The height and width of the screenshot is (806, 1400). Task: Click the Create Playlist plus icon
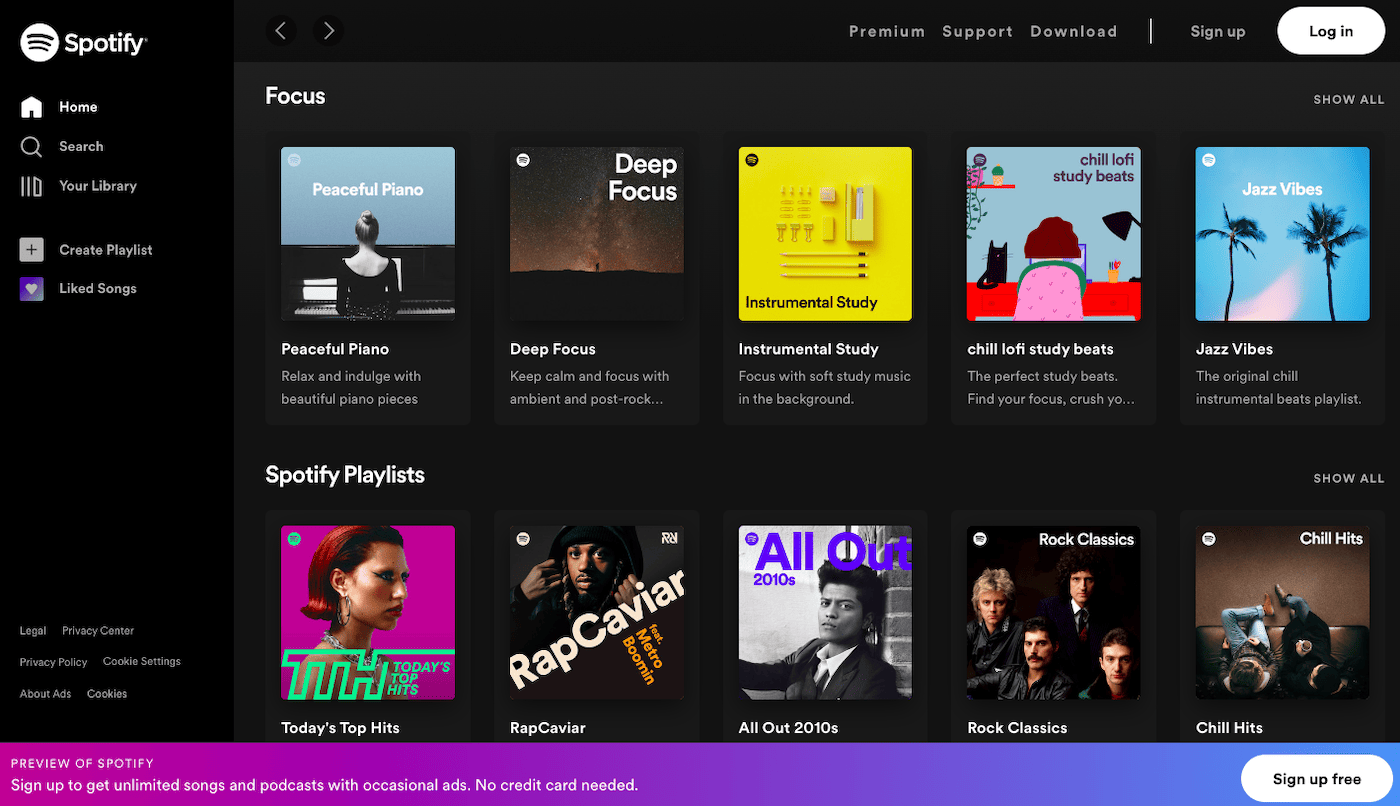pos(32,250)
